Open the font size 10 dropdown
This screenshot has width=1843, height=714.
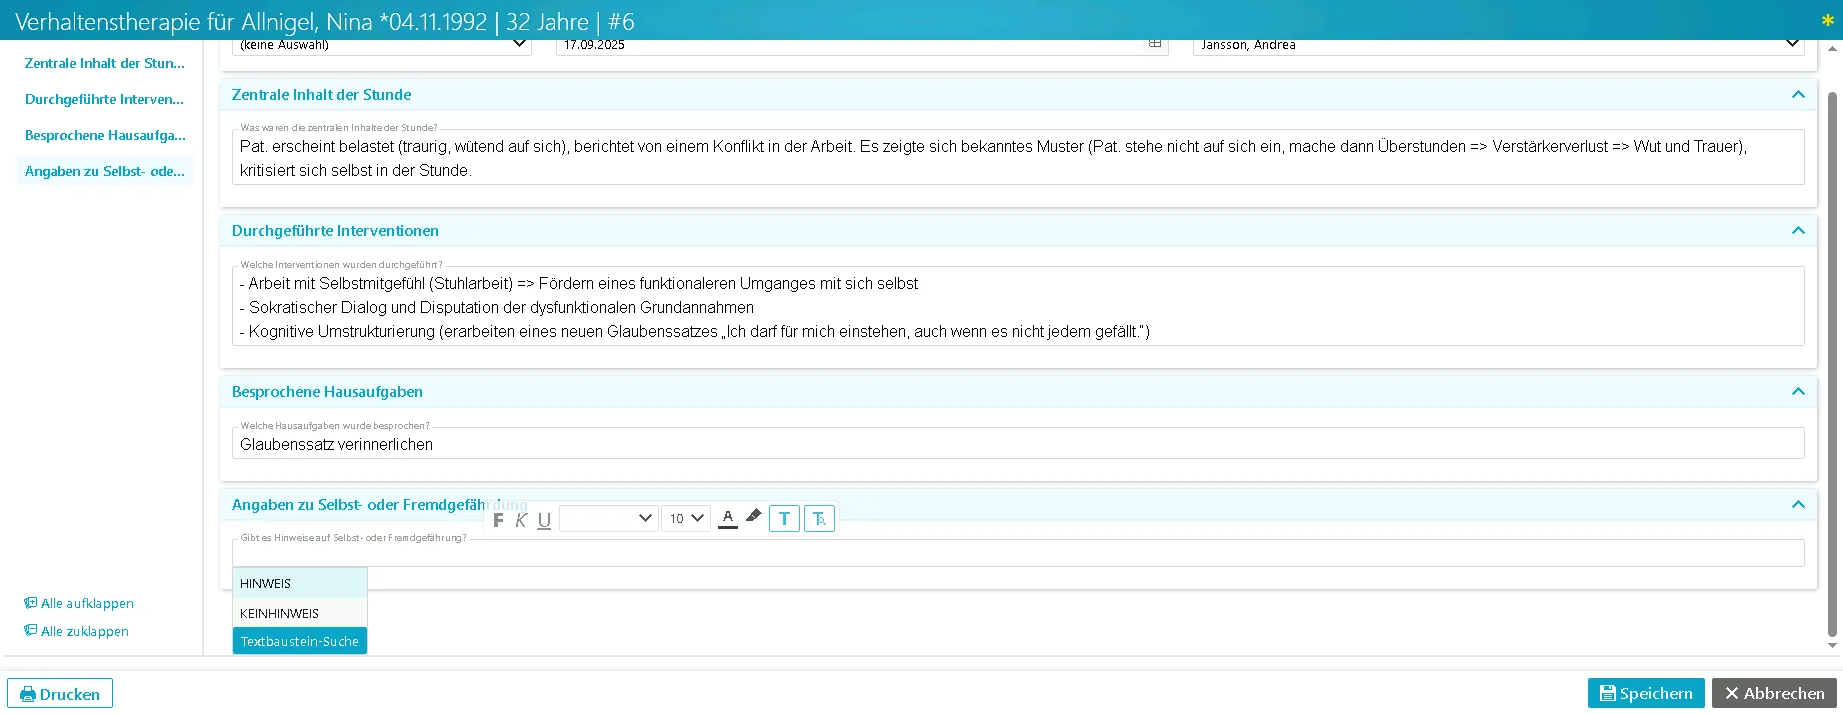(x=686, y=518)
